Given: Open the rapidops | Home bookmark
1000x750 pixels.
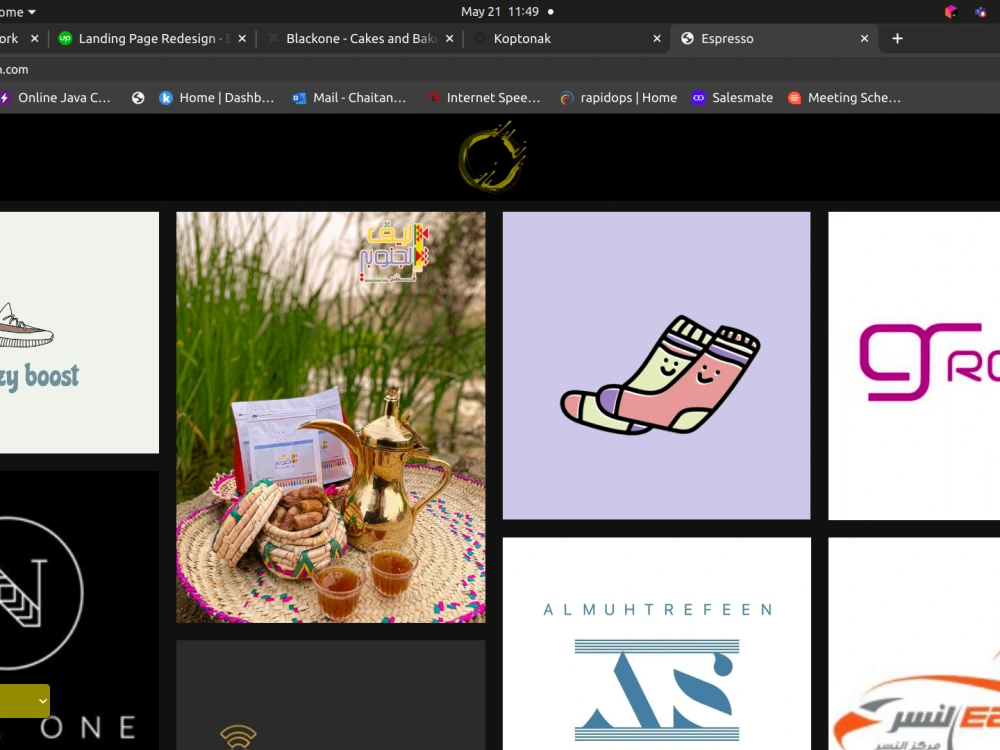Looking at the screenshot, I should pyautogui.click(x=618, y=98).
